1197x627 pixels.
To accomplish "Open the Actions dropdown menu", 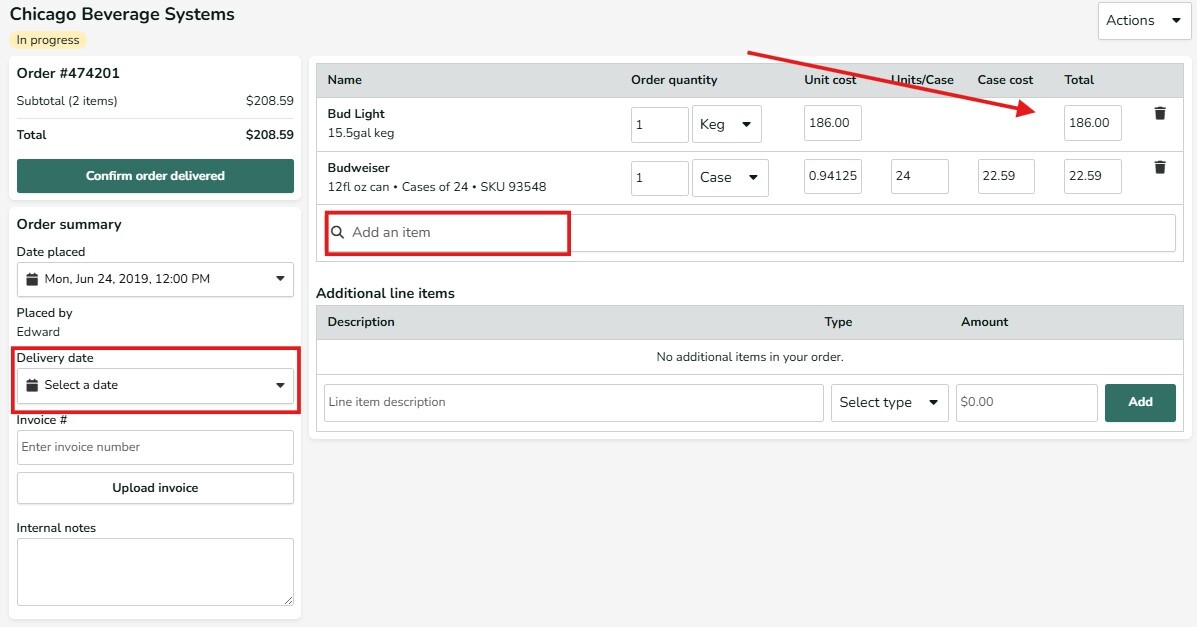I will pos(1143,21).
